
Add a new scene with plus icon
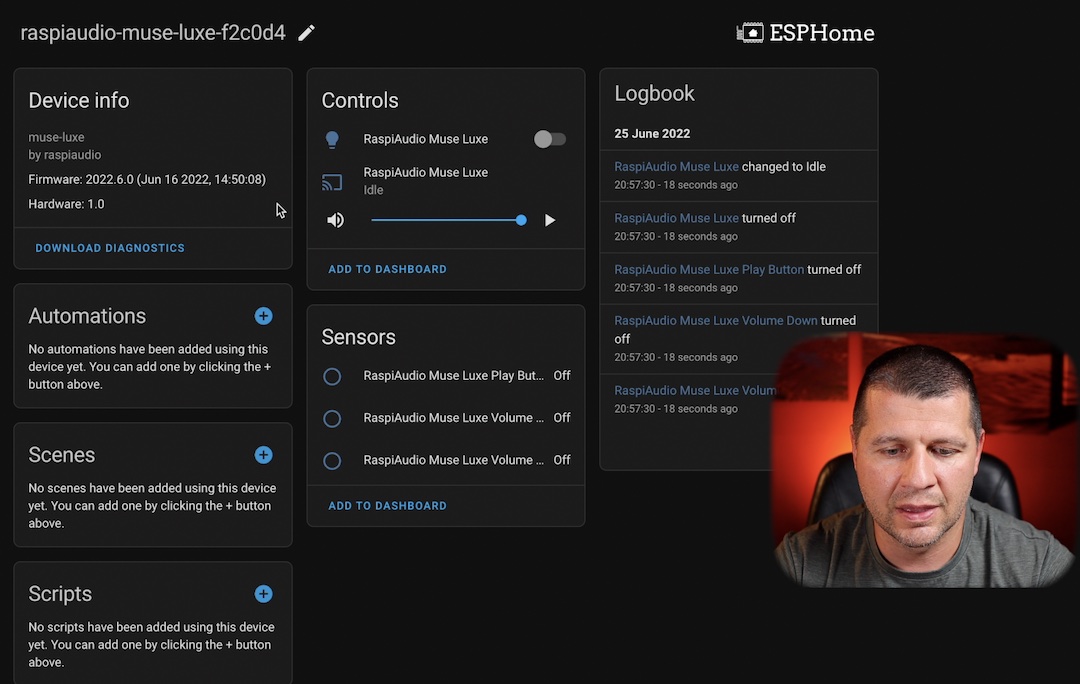pyautogui.click(x=263, y=455)
